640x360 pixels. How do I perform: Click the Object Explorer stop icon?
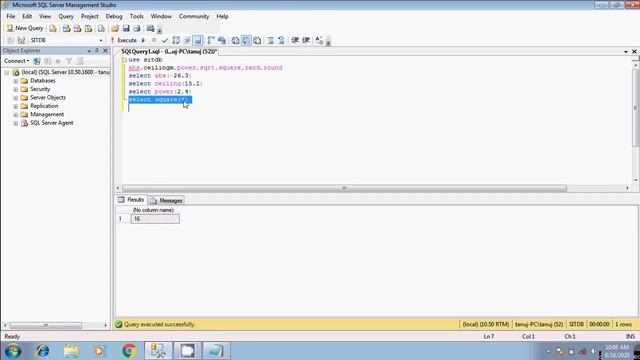point(58,61)
